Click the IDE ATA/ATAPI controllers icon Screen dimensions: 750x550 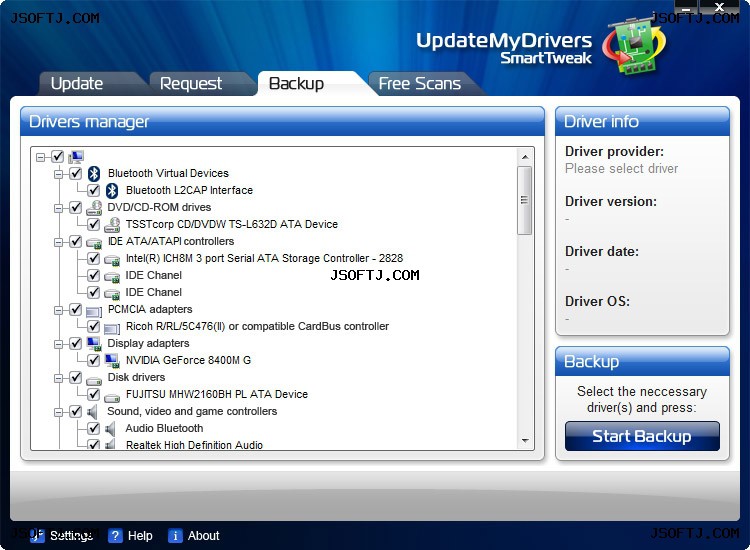click(x=94, y=242)
